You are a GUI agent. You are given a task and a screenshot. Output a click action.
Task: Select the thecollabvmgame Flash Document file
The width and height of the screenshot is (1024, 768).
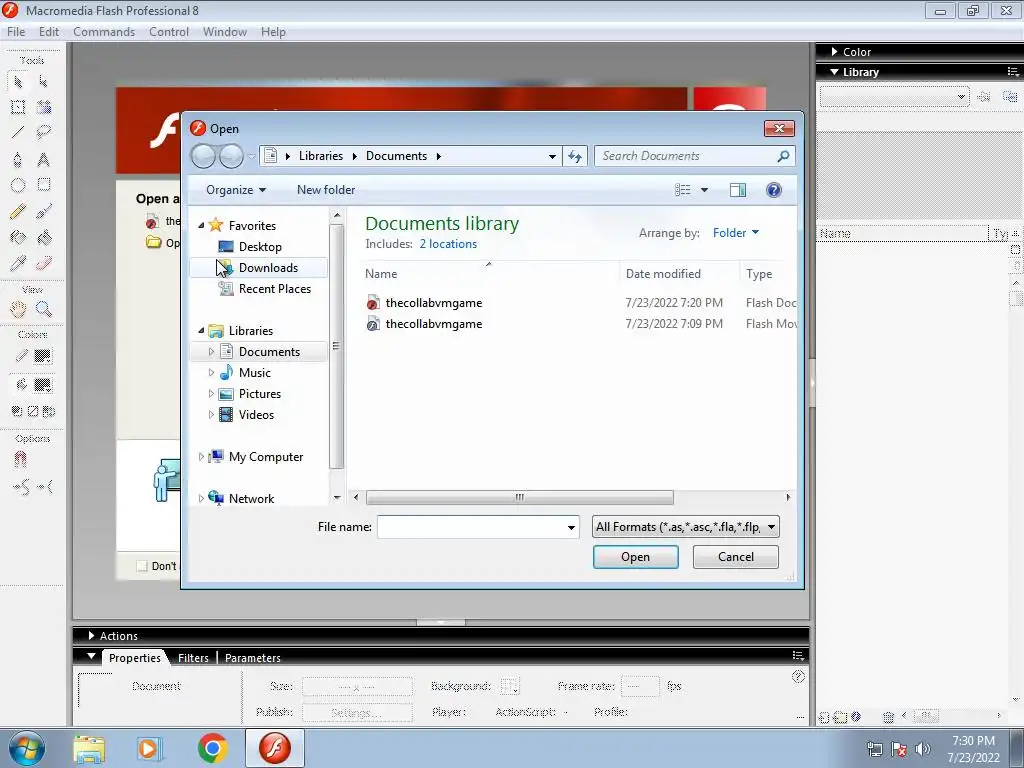click(x=434, y=303)
